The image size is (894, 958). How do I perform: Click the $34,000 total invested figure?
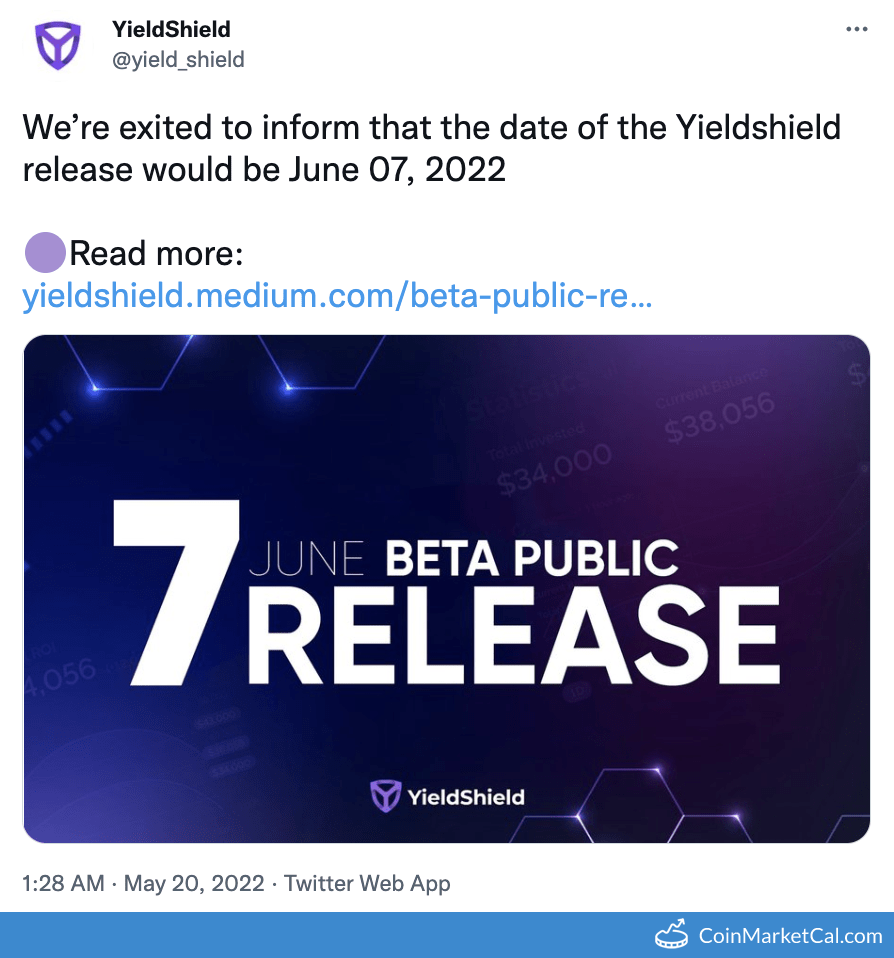pyautogui.click(x=556, y=471)
